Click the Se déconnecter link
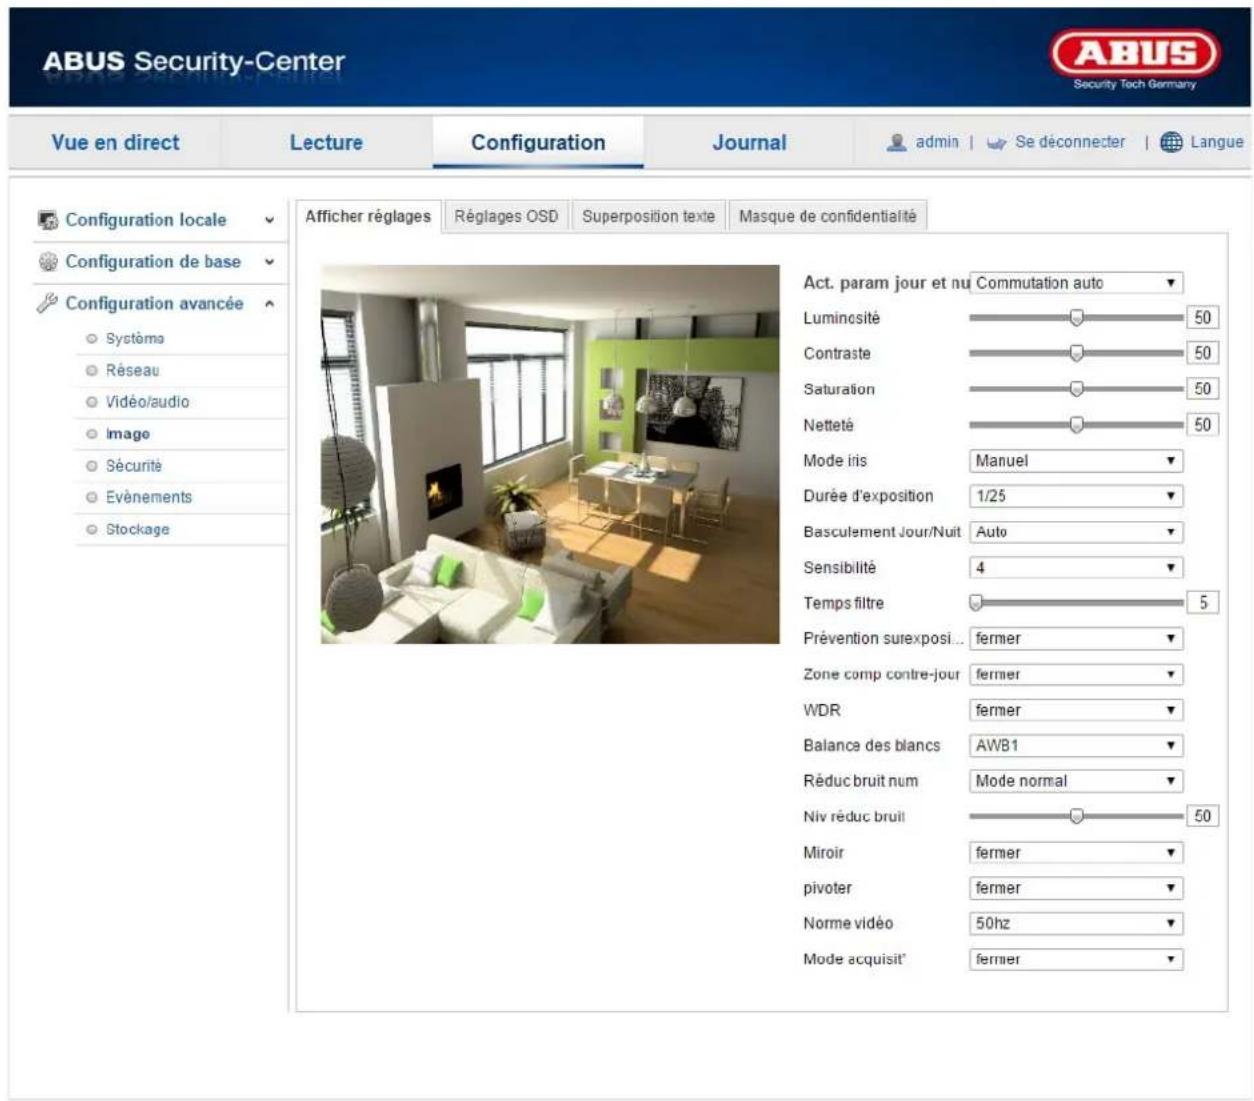 click(x=1070, y=142)
